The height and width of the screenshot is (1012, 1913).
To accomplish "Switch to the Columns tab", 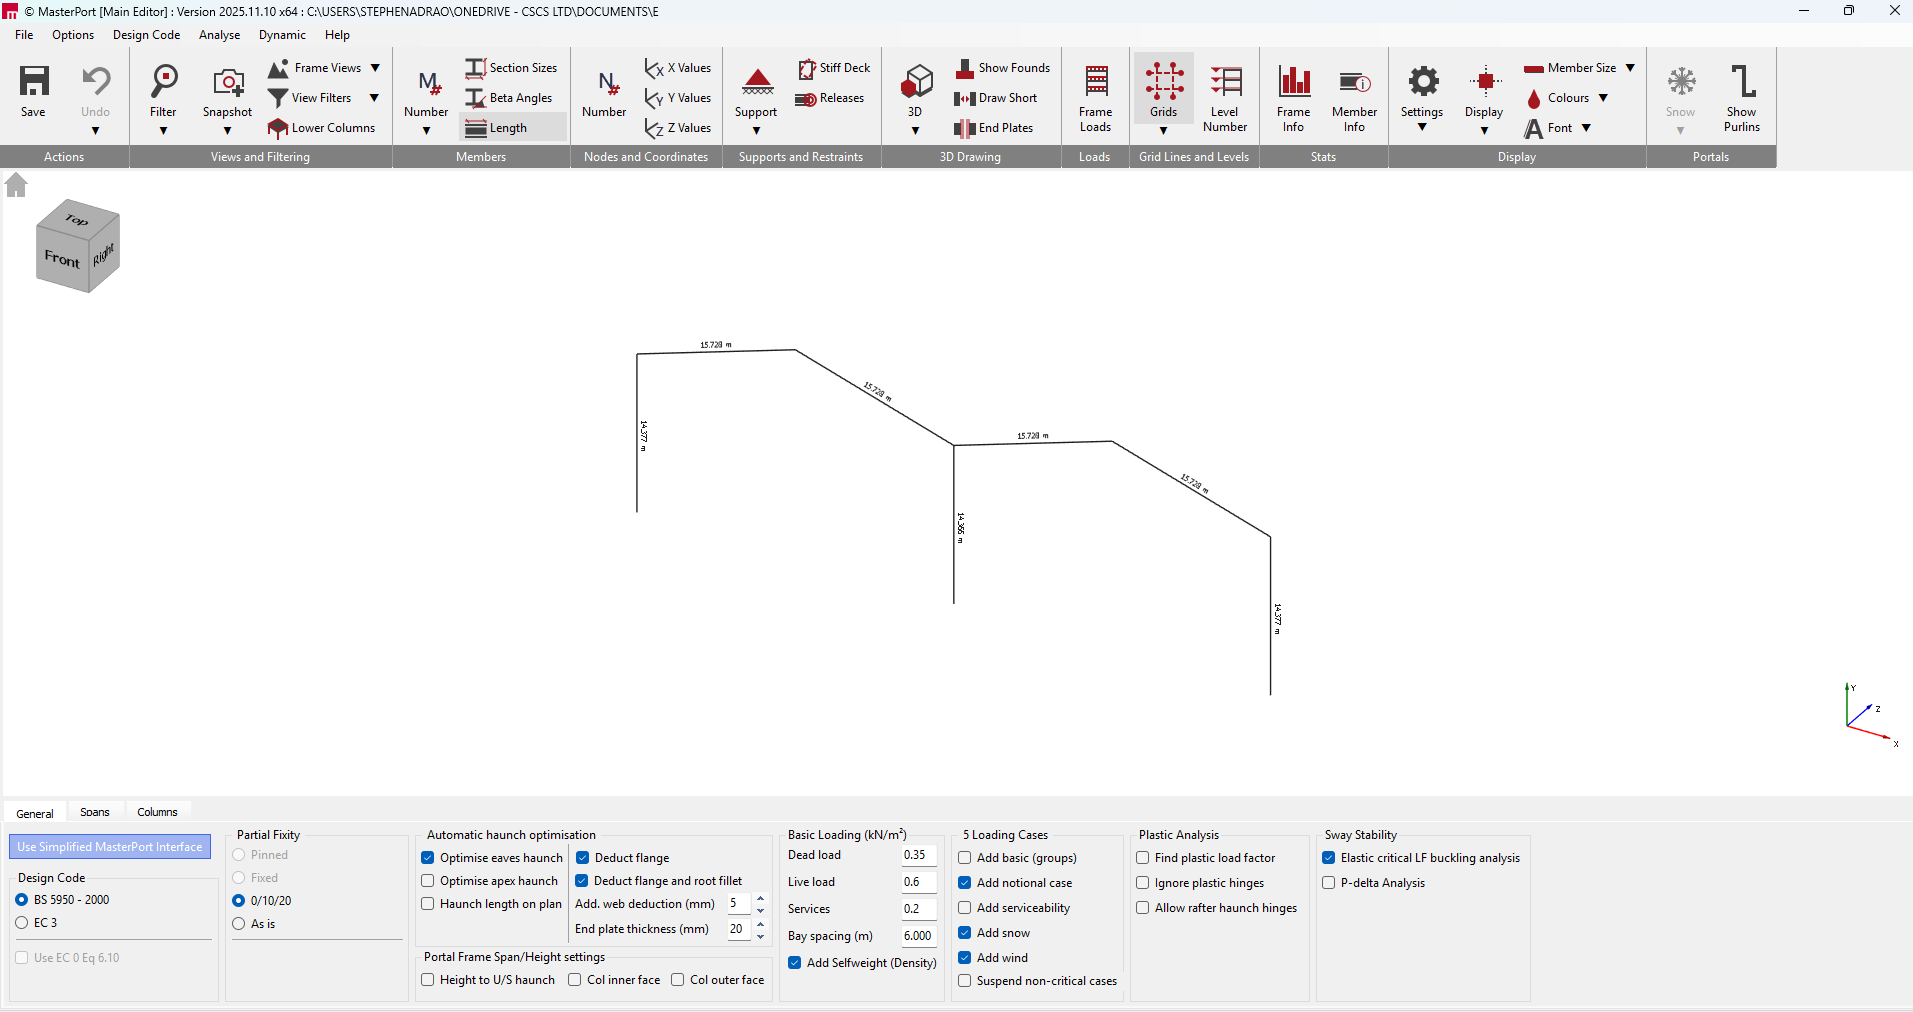I will [157, 812].
